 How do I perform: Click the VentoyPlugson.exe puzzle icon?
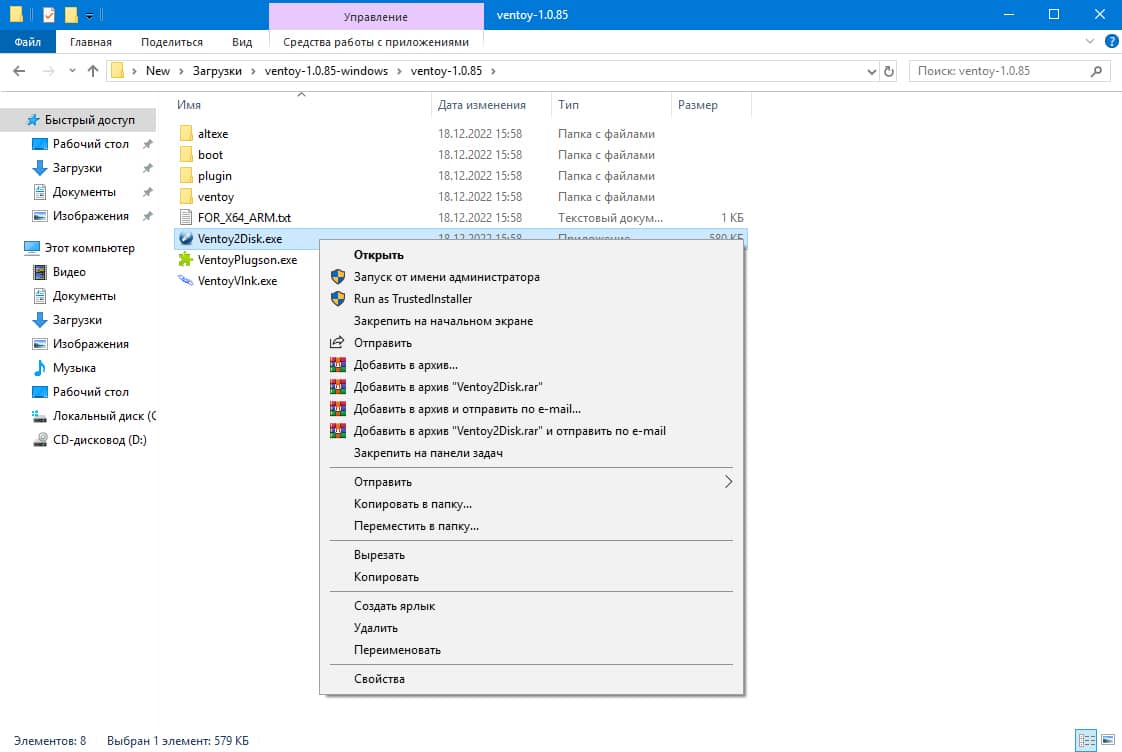point(185,259)
